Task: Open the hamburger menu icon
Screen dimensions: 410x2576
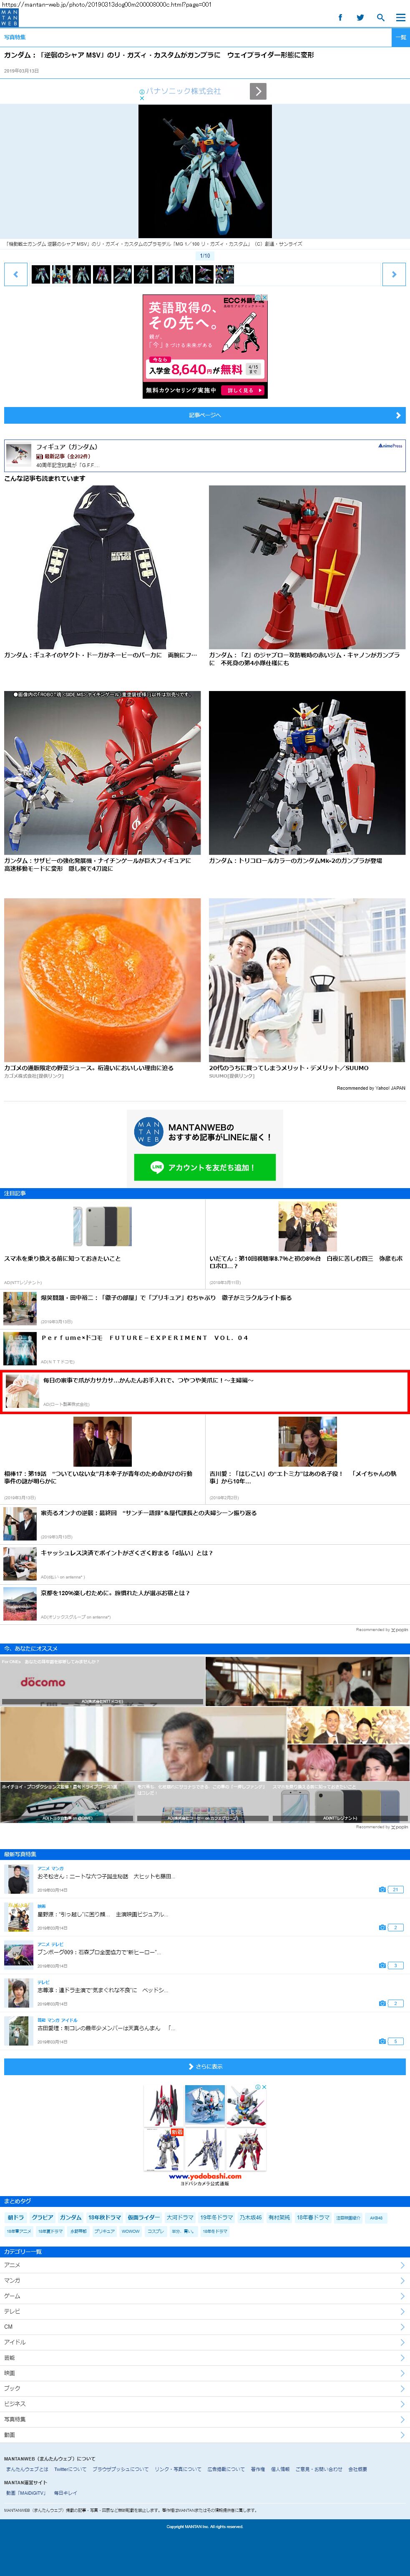Action: click(399, 17)
